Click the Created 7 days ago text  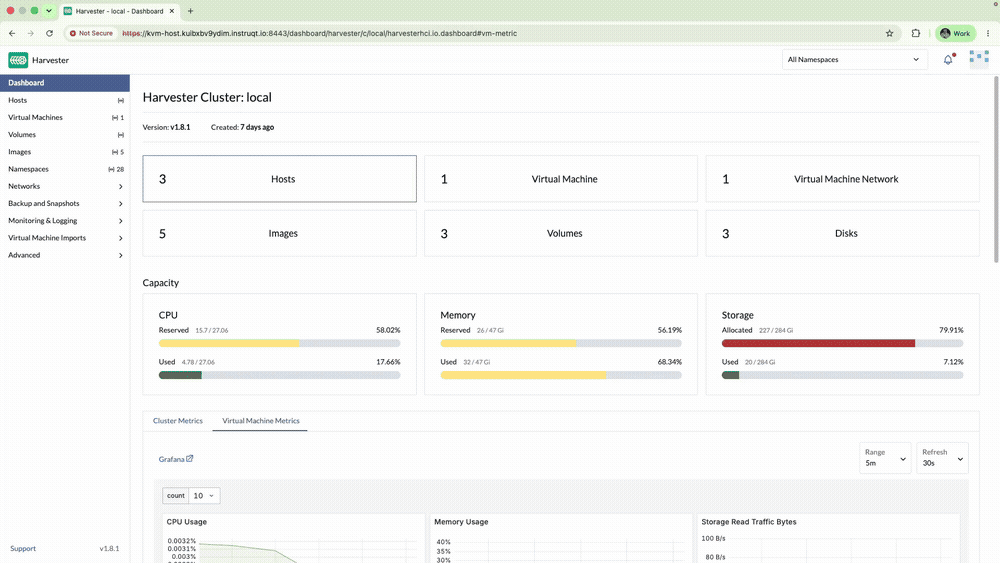point(242,127)
